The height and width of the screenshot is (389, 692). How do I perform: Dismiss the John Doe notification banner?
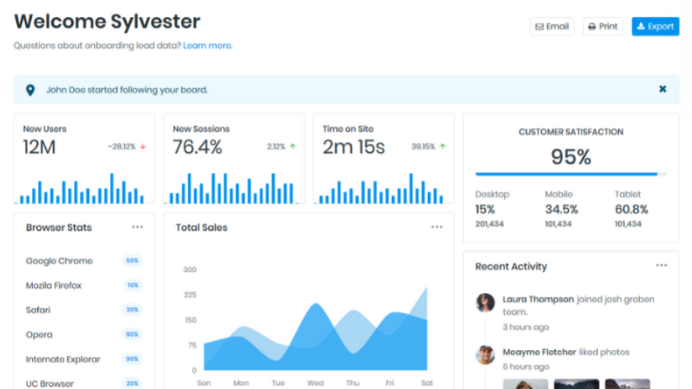tap(662, 89)
